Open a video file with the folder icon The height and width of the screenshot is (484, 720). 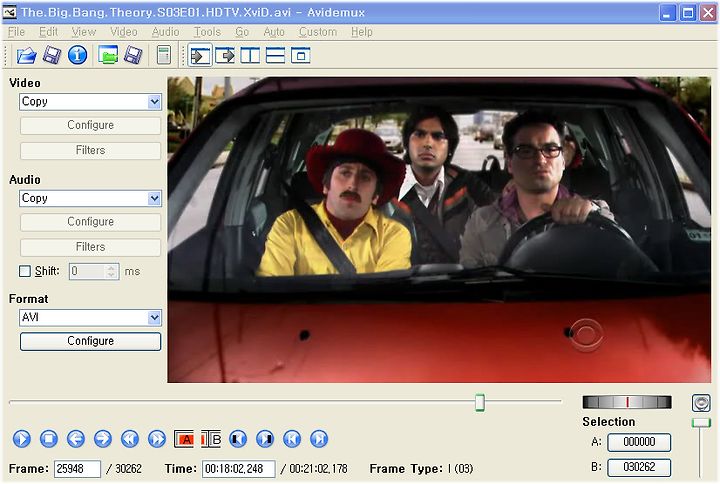pos(26,56)
